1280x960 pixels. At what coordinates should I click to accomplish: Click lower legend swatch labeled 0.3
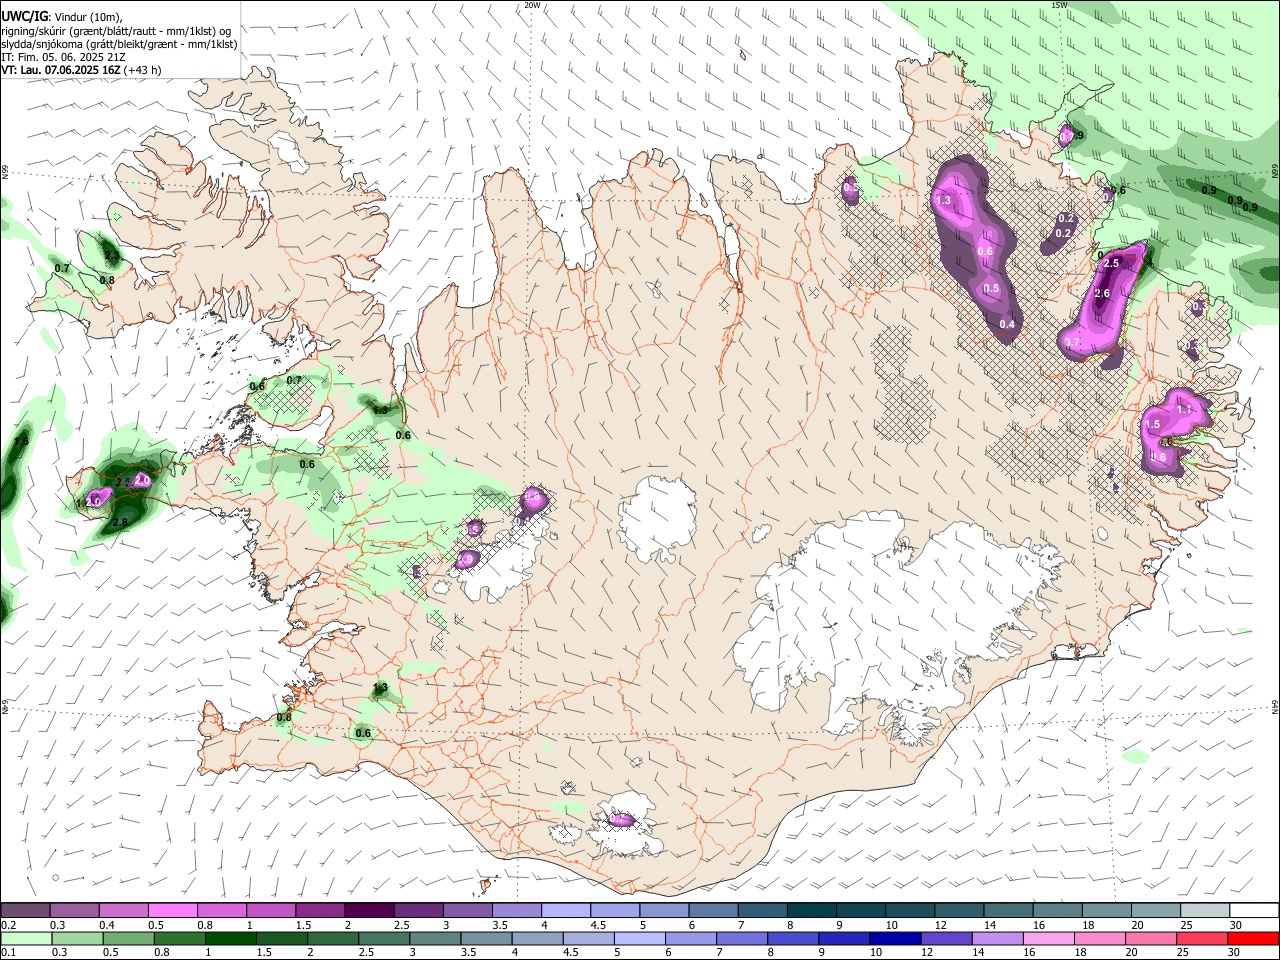(78, 938)
